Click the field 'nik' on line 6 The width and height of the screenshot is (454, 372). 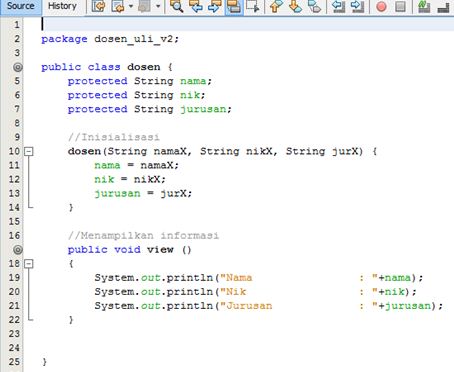(x=190, y=95)
